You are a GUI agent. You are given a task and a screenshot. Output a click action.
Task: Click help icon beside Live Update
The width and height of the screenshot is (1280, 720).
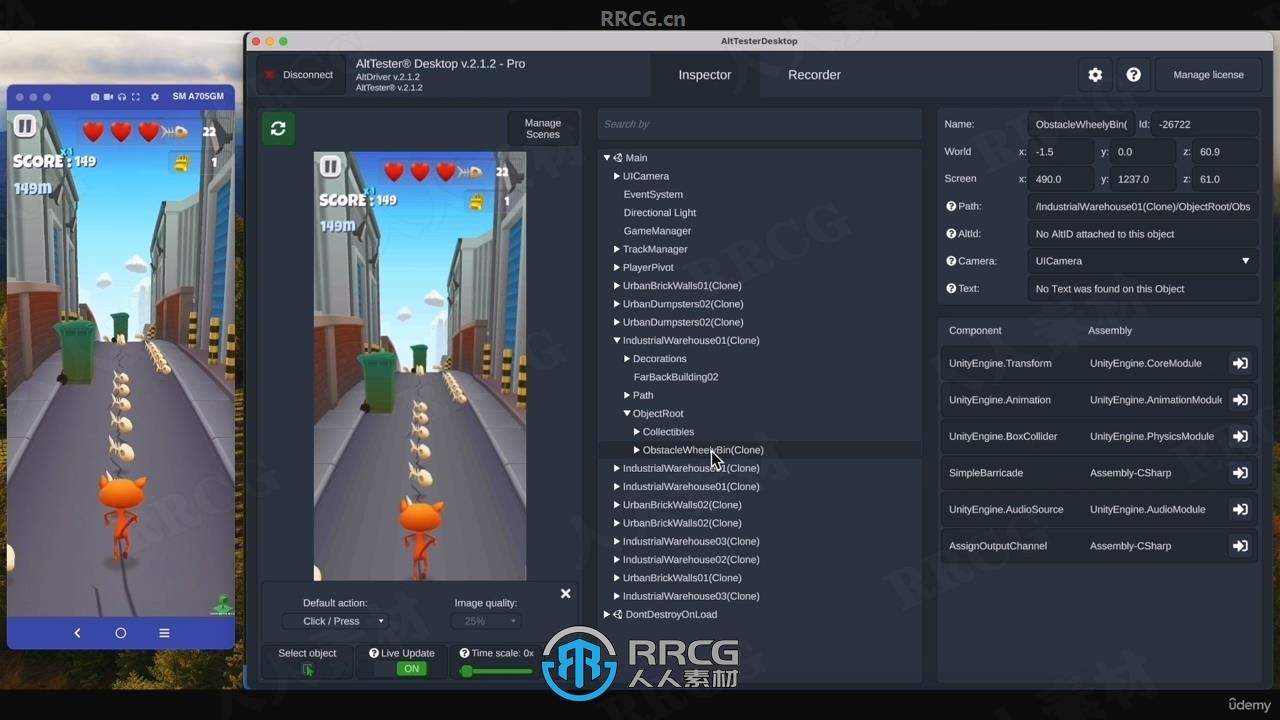tap(374, 653)
